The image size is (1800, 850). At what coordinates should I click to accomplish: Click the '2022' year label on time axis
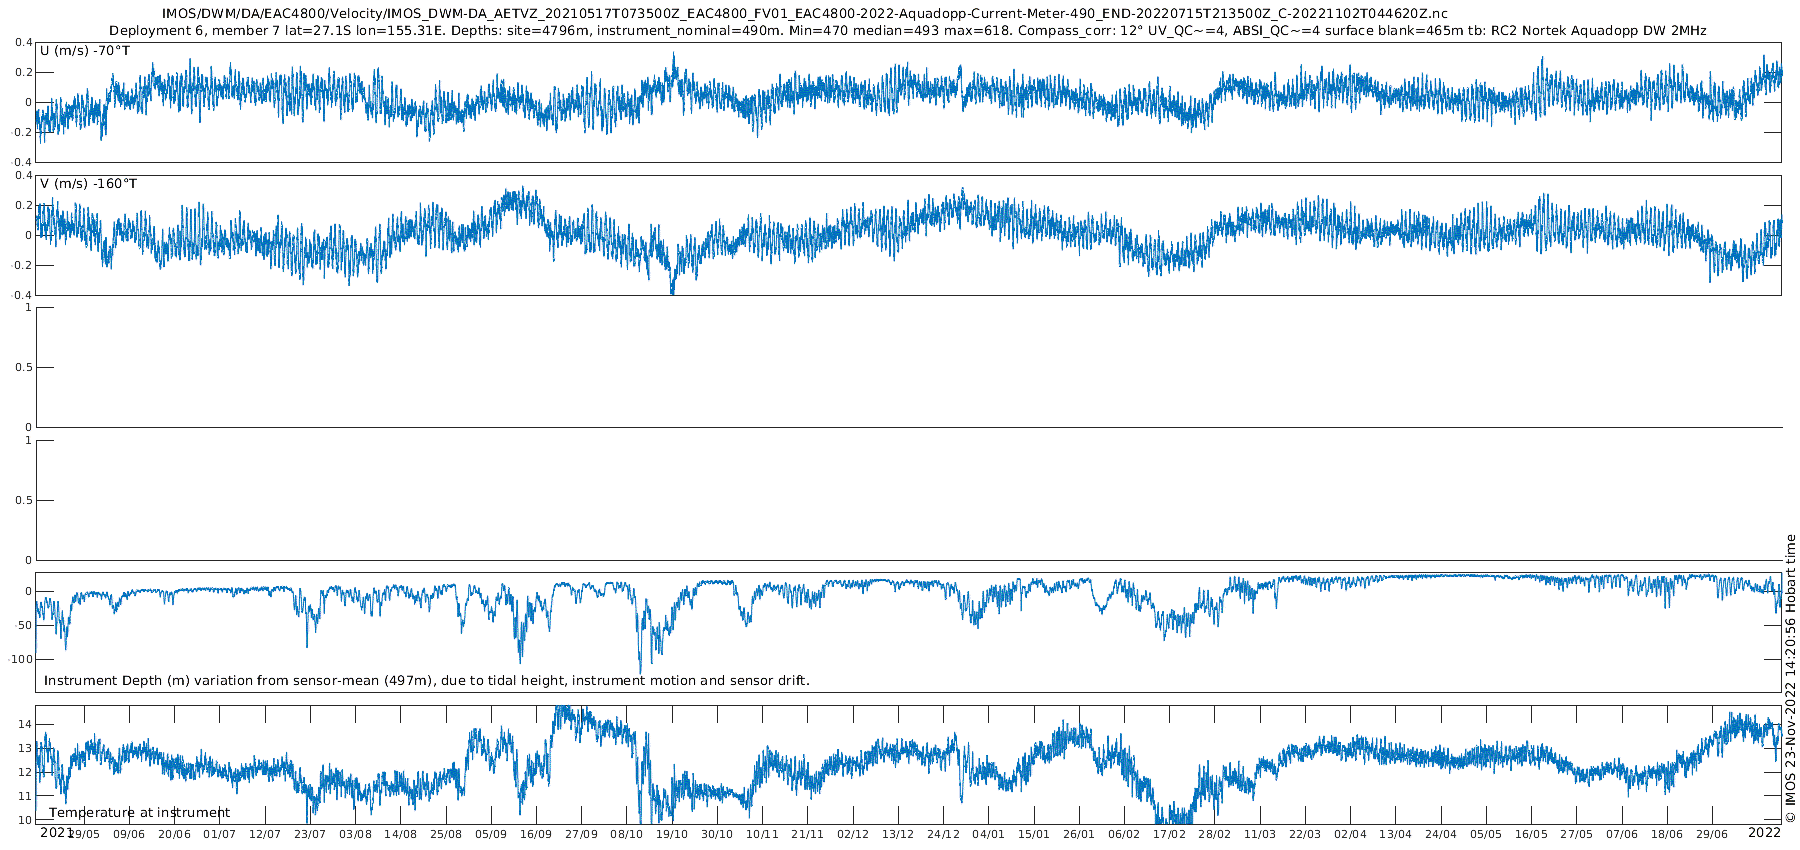1764,831
